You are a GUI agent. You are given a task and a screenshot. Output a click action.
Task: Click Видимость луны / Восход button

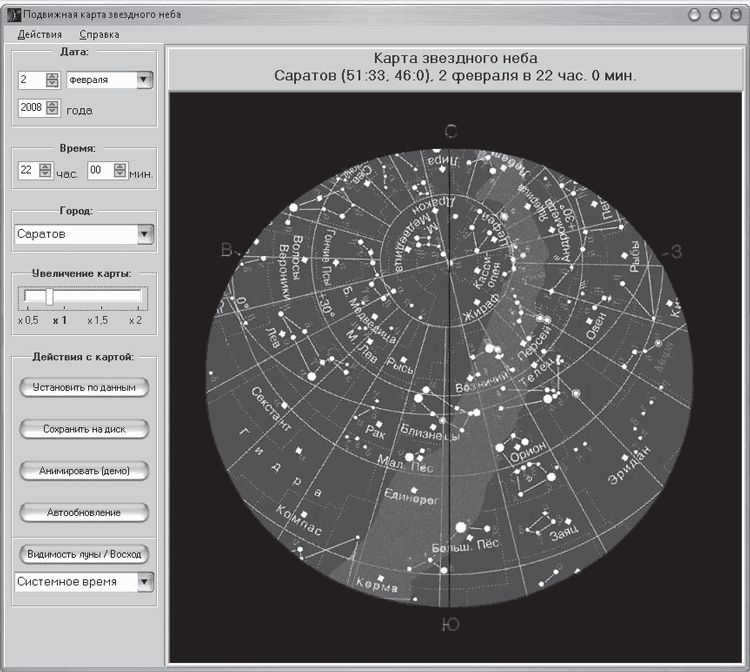click(84, 554)
